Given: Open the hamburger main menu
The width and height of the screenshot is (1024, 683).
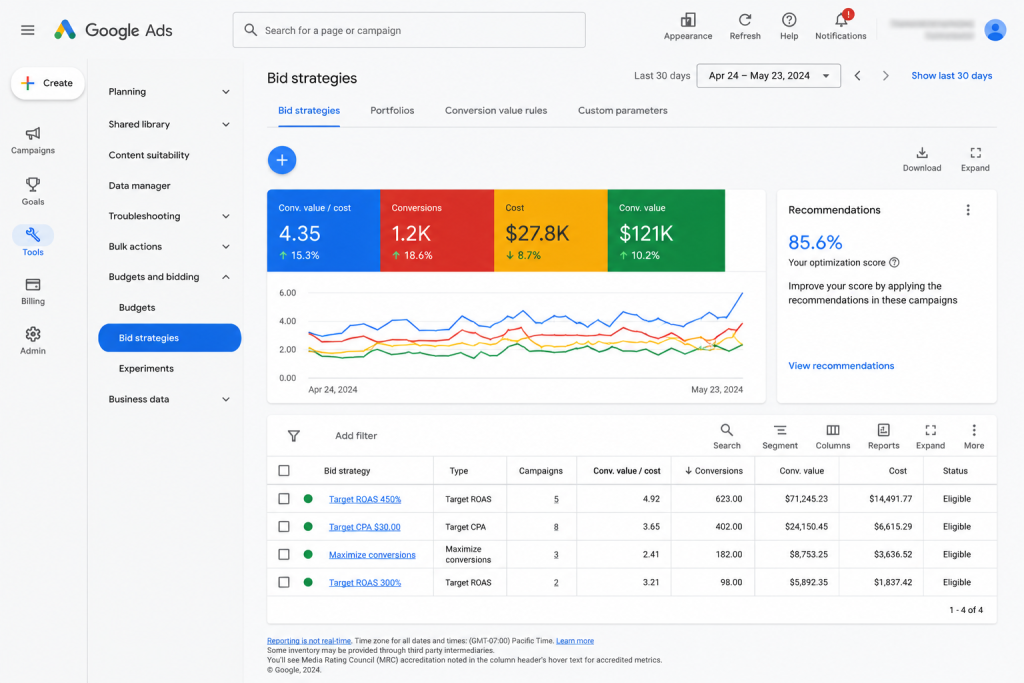Looking at the screenshot, I should point(27,30).
